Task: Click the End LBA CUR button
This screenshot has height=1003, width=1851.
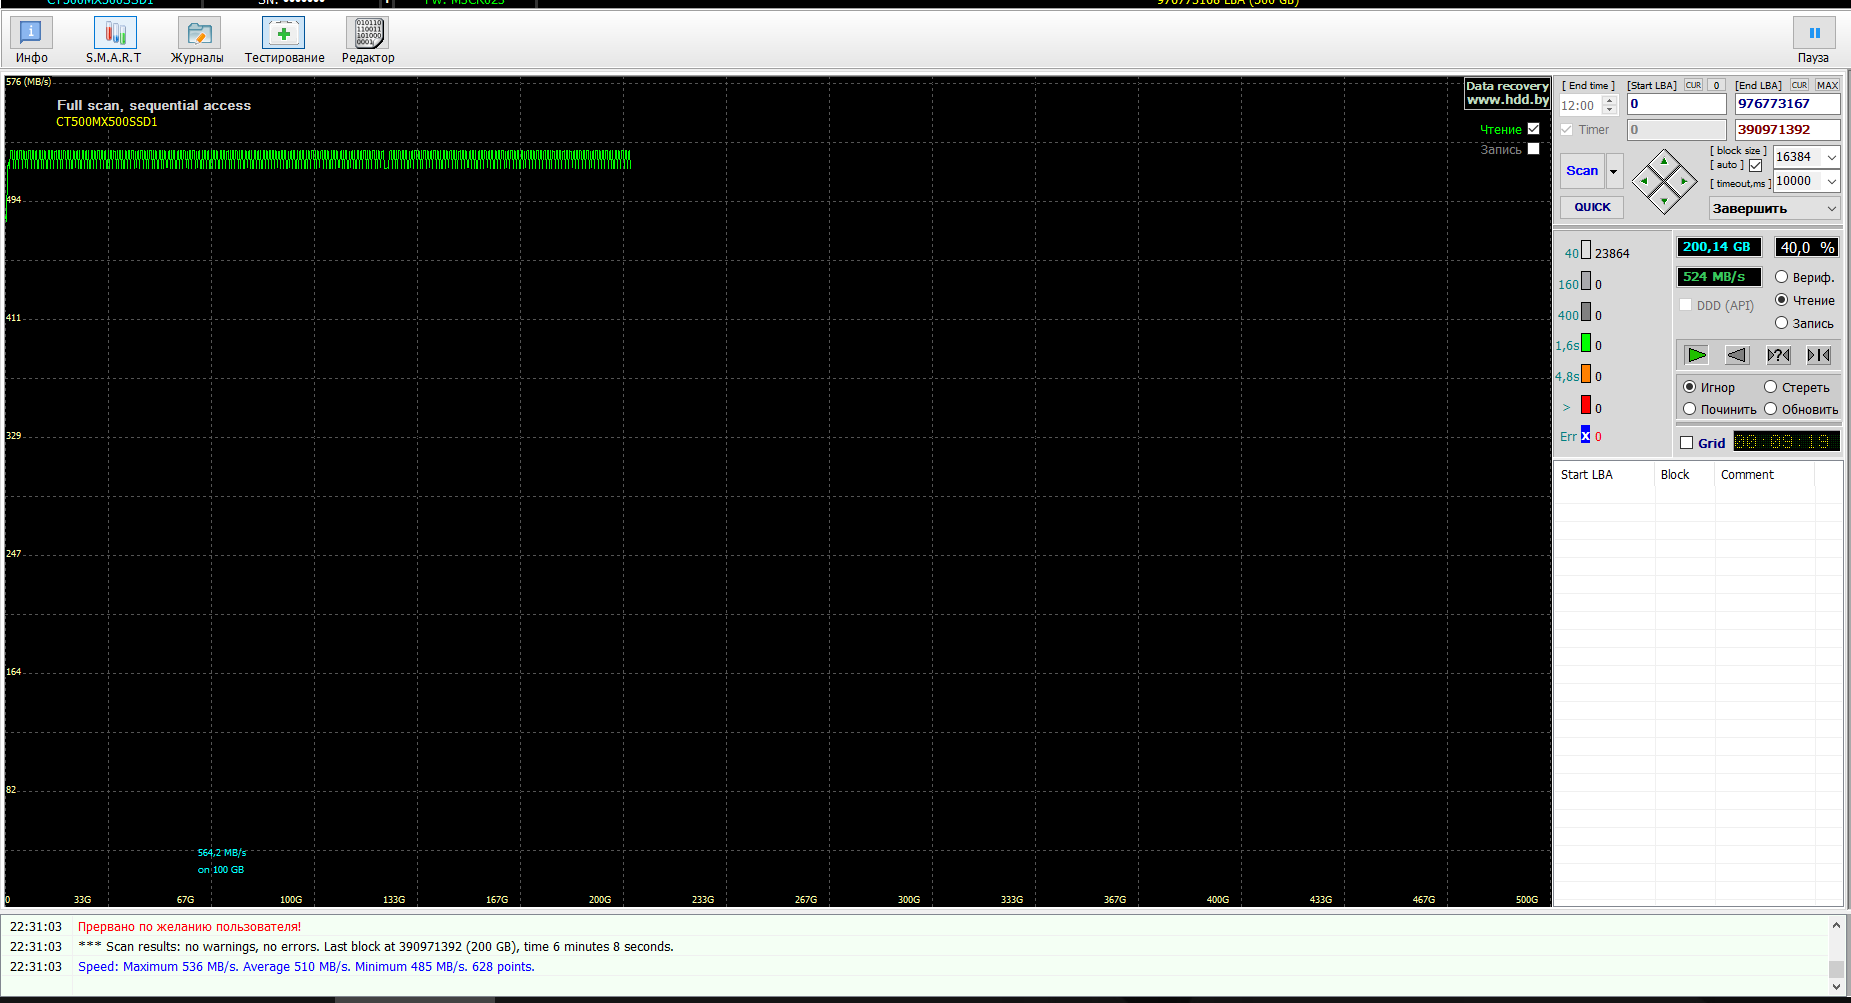Action: tap(1799, 85)
